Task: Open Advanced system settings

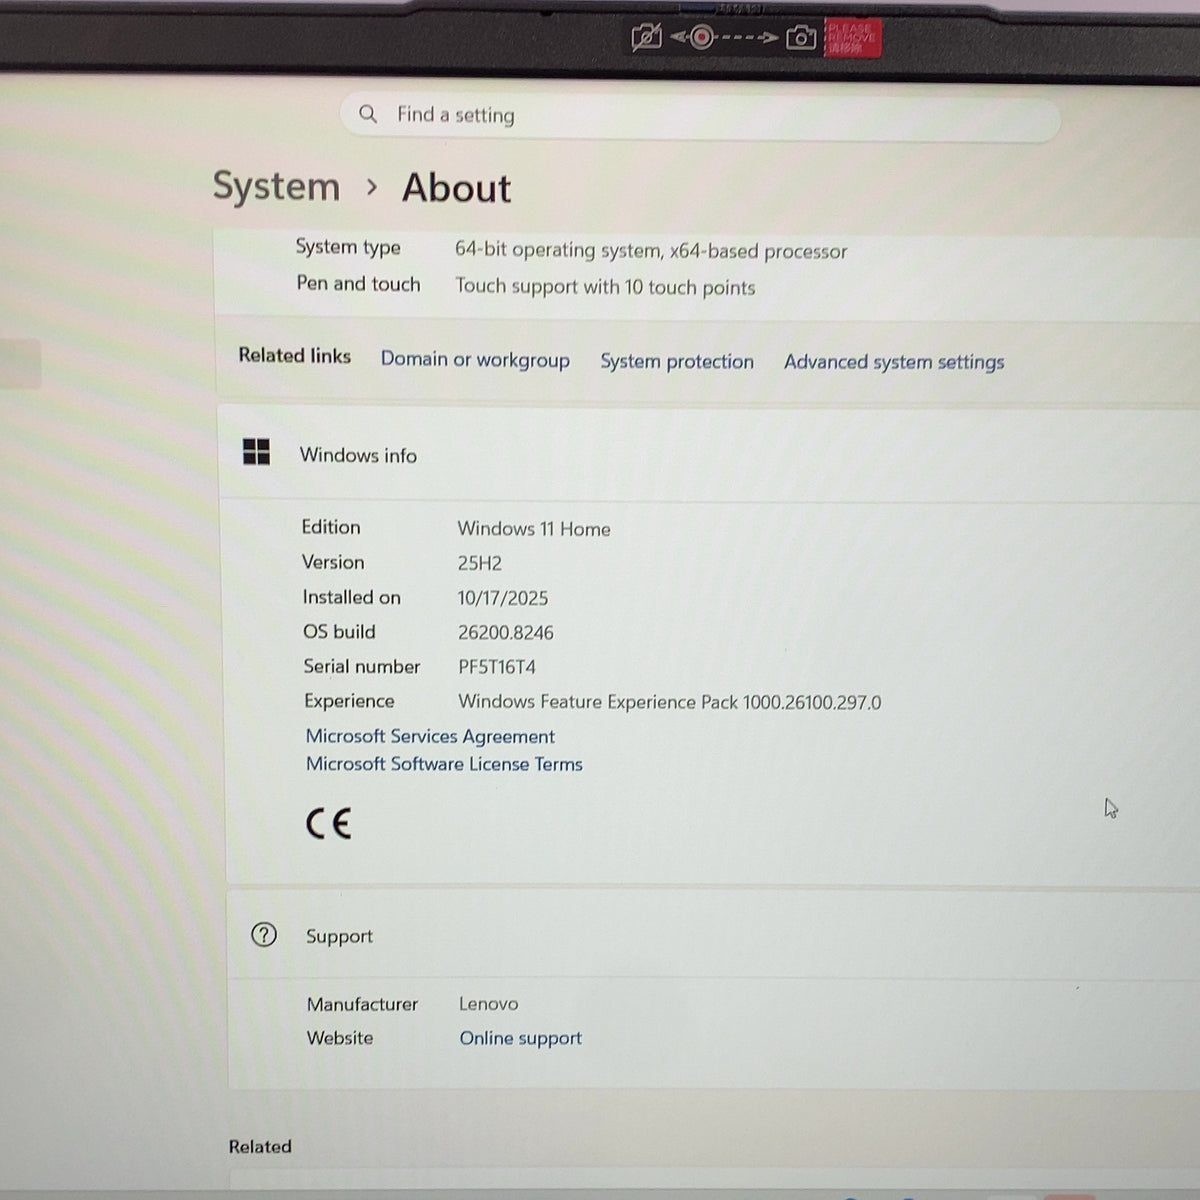Action: pos(894,362)
